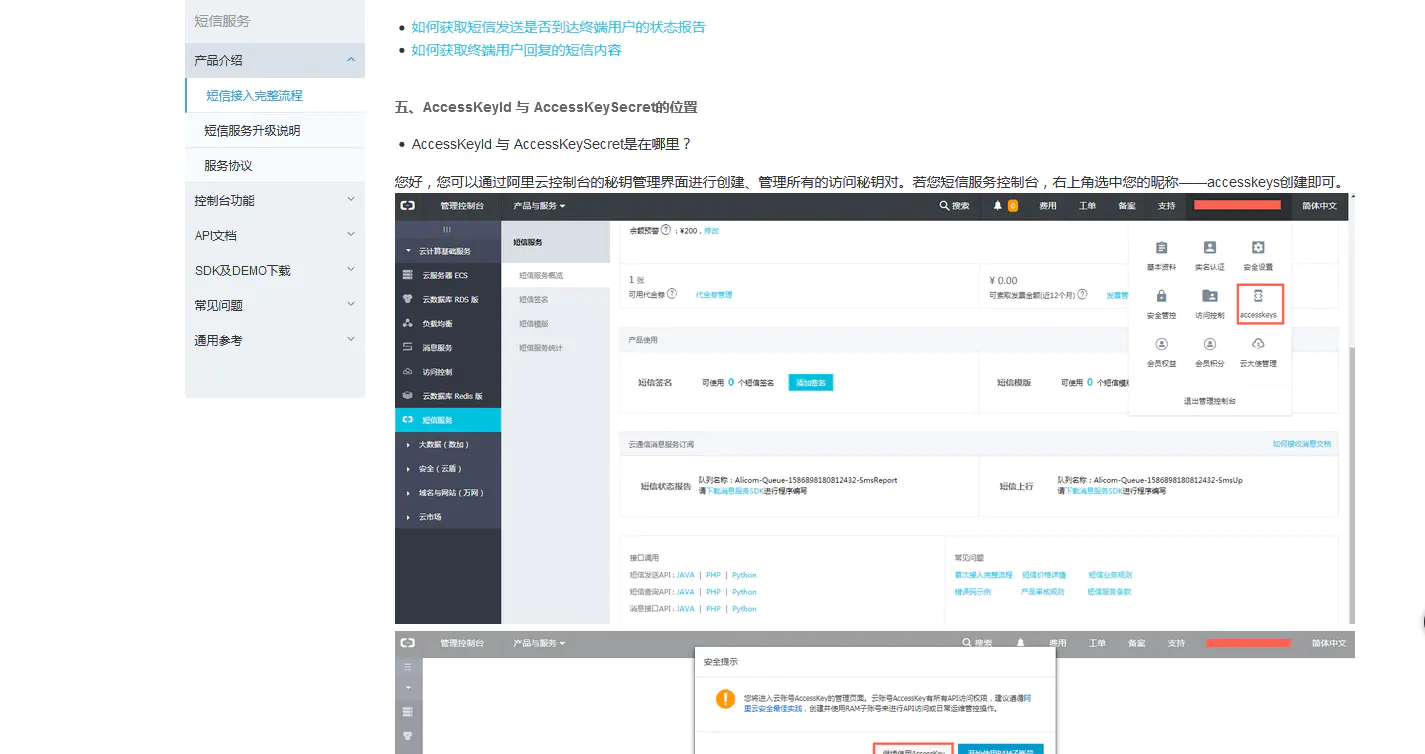This screenshot has height=754, width=1425.
Task: Select 云数据库 RDS 版 in console sidebar
Action: (448, 299)
